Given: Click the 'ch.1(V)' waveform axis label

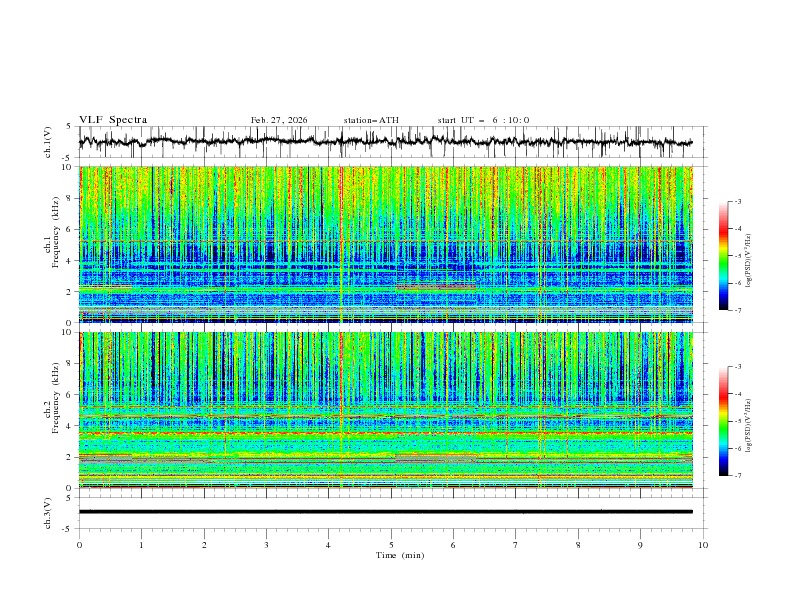Looking at the screenshot, I should click(48, 142).
